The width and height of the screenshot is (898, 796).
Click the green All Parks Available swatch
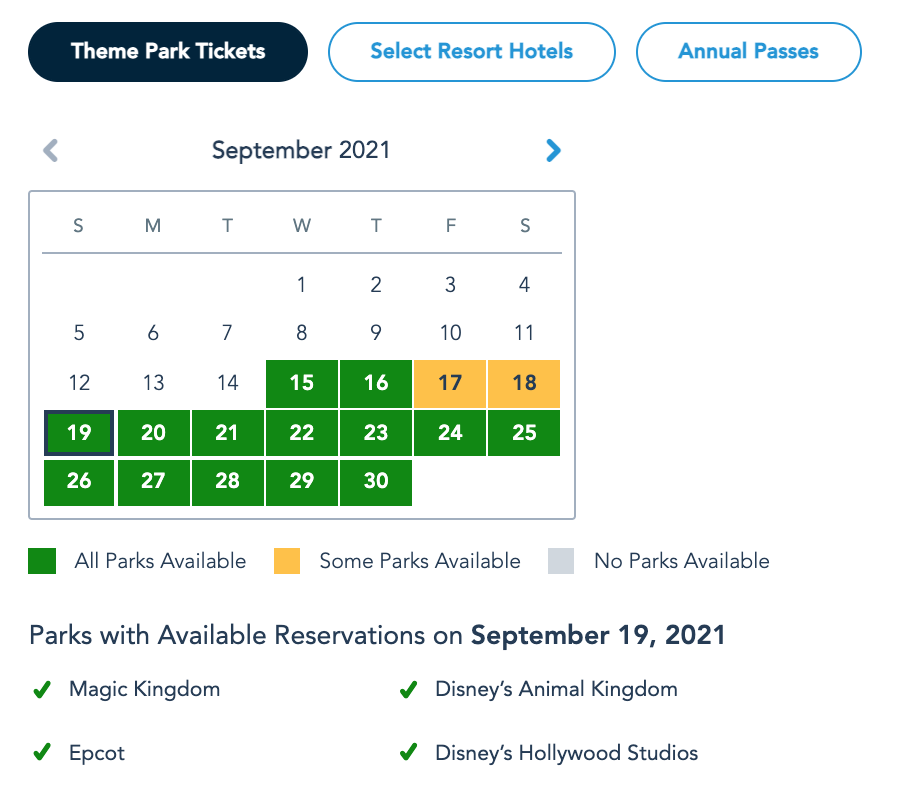42,561
